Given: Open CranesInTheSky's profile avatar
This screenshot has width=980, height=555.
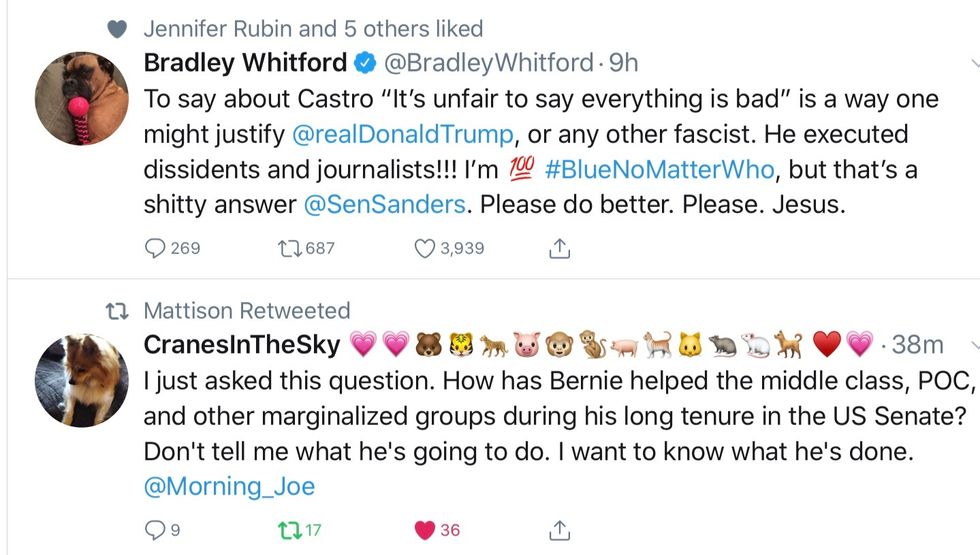Looking at the screenshot, I should (82, 380).
